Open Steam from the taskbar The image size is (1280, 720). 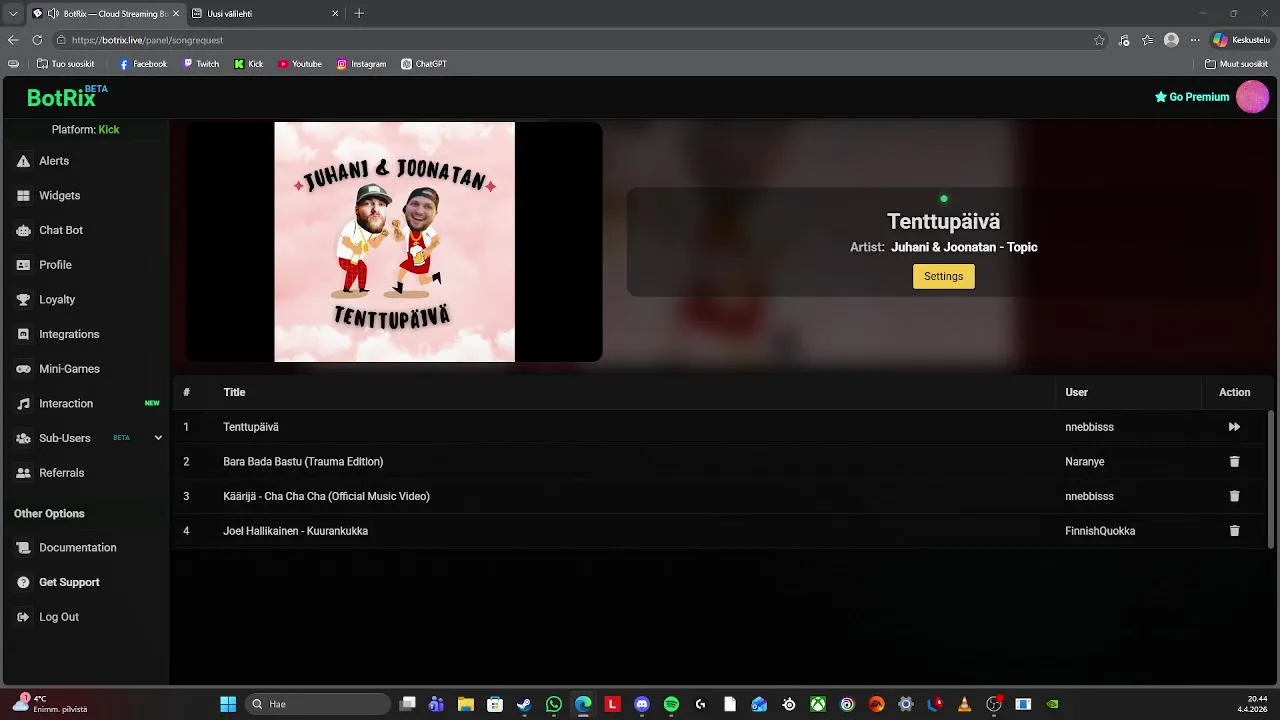(x=524, y=704)
